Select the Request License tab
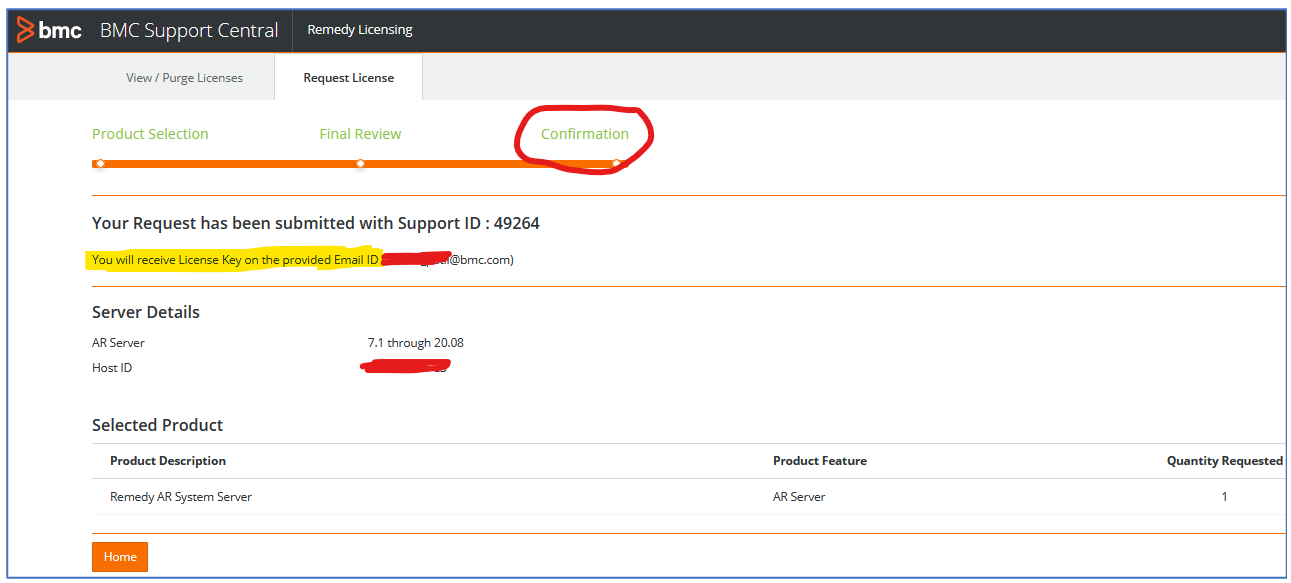This screenshot has width=1291, height=583. coord(349,78)
